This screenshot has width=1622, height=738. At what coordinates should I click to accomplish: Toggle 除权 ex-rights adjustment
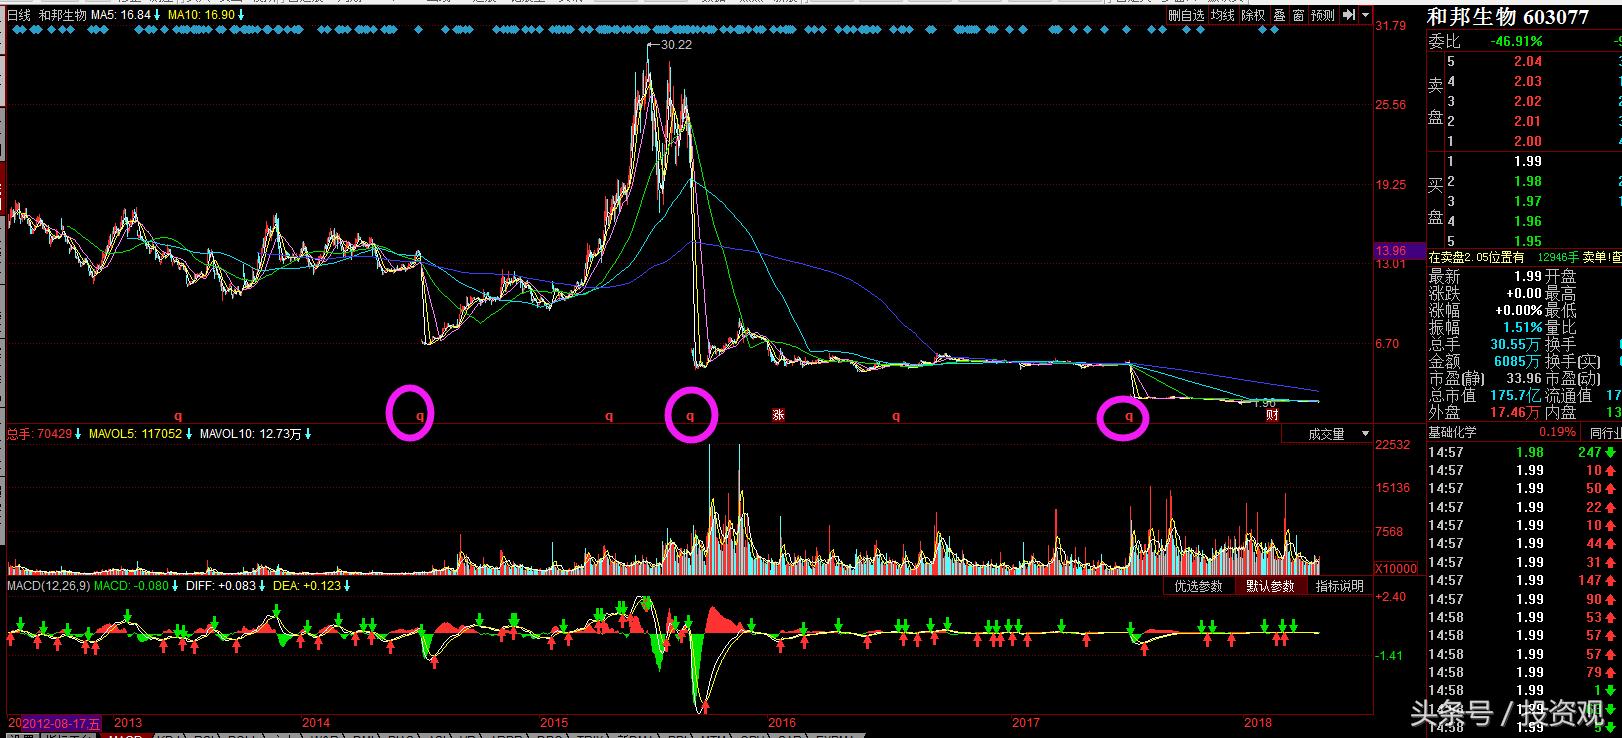[x=1253, y=15]
